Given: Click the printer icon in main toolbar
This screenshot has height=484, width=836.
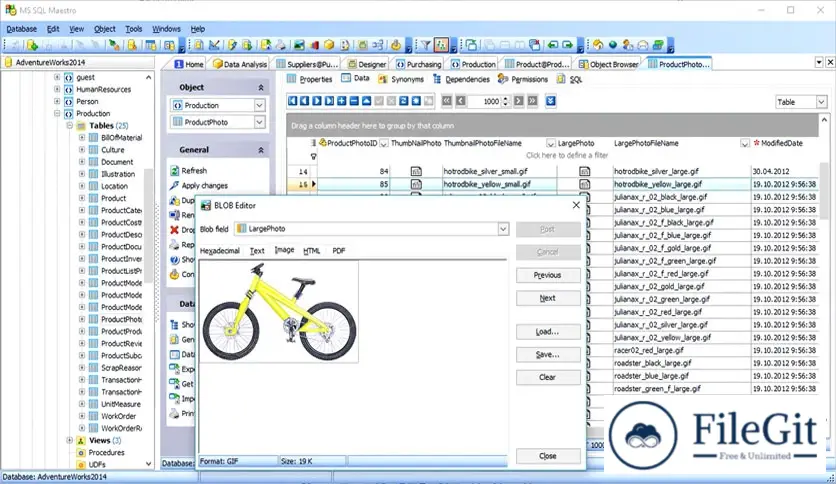Looking at the screenshot, I should click(280, 45).
